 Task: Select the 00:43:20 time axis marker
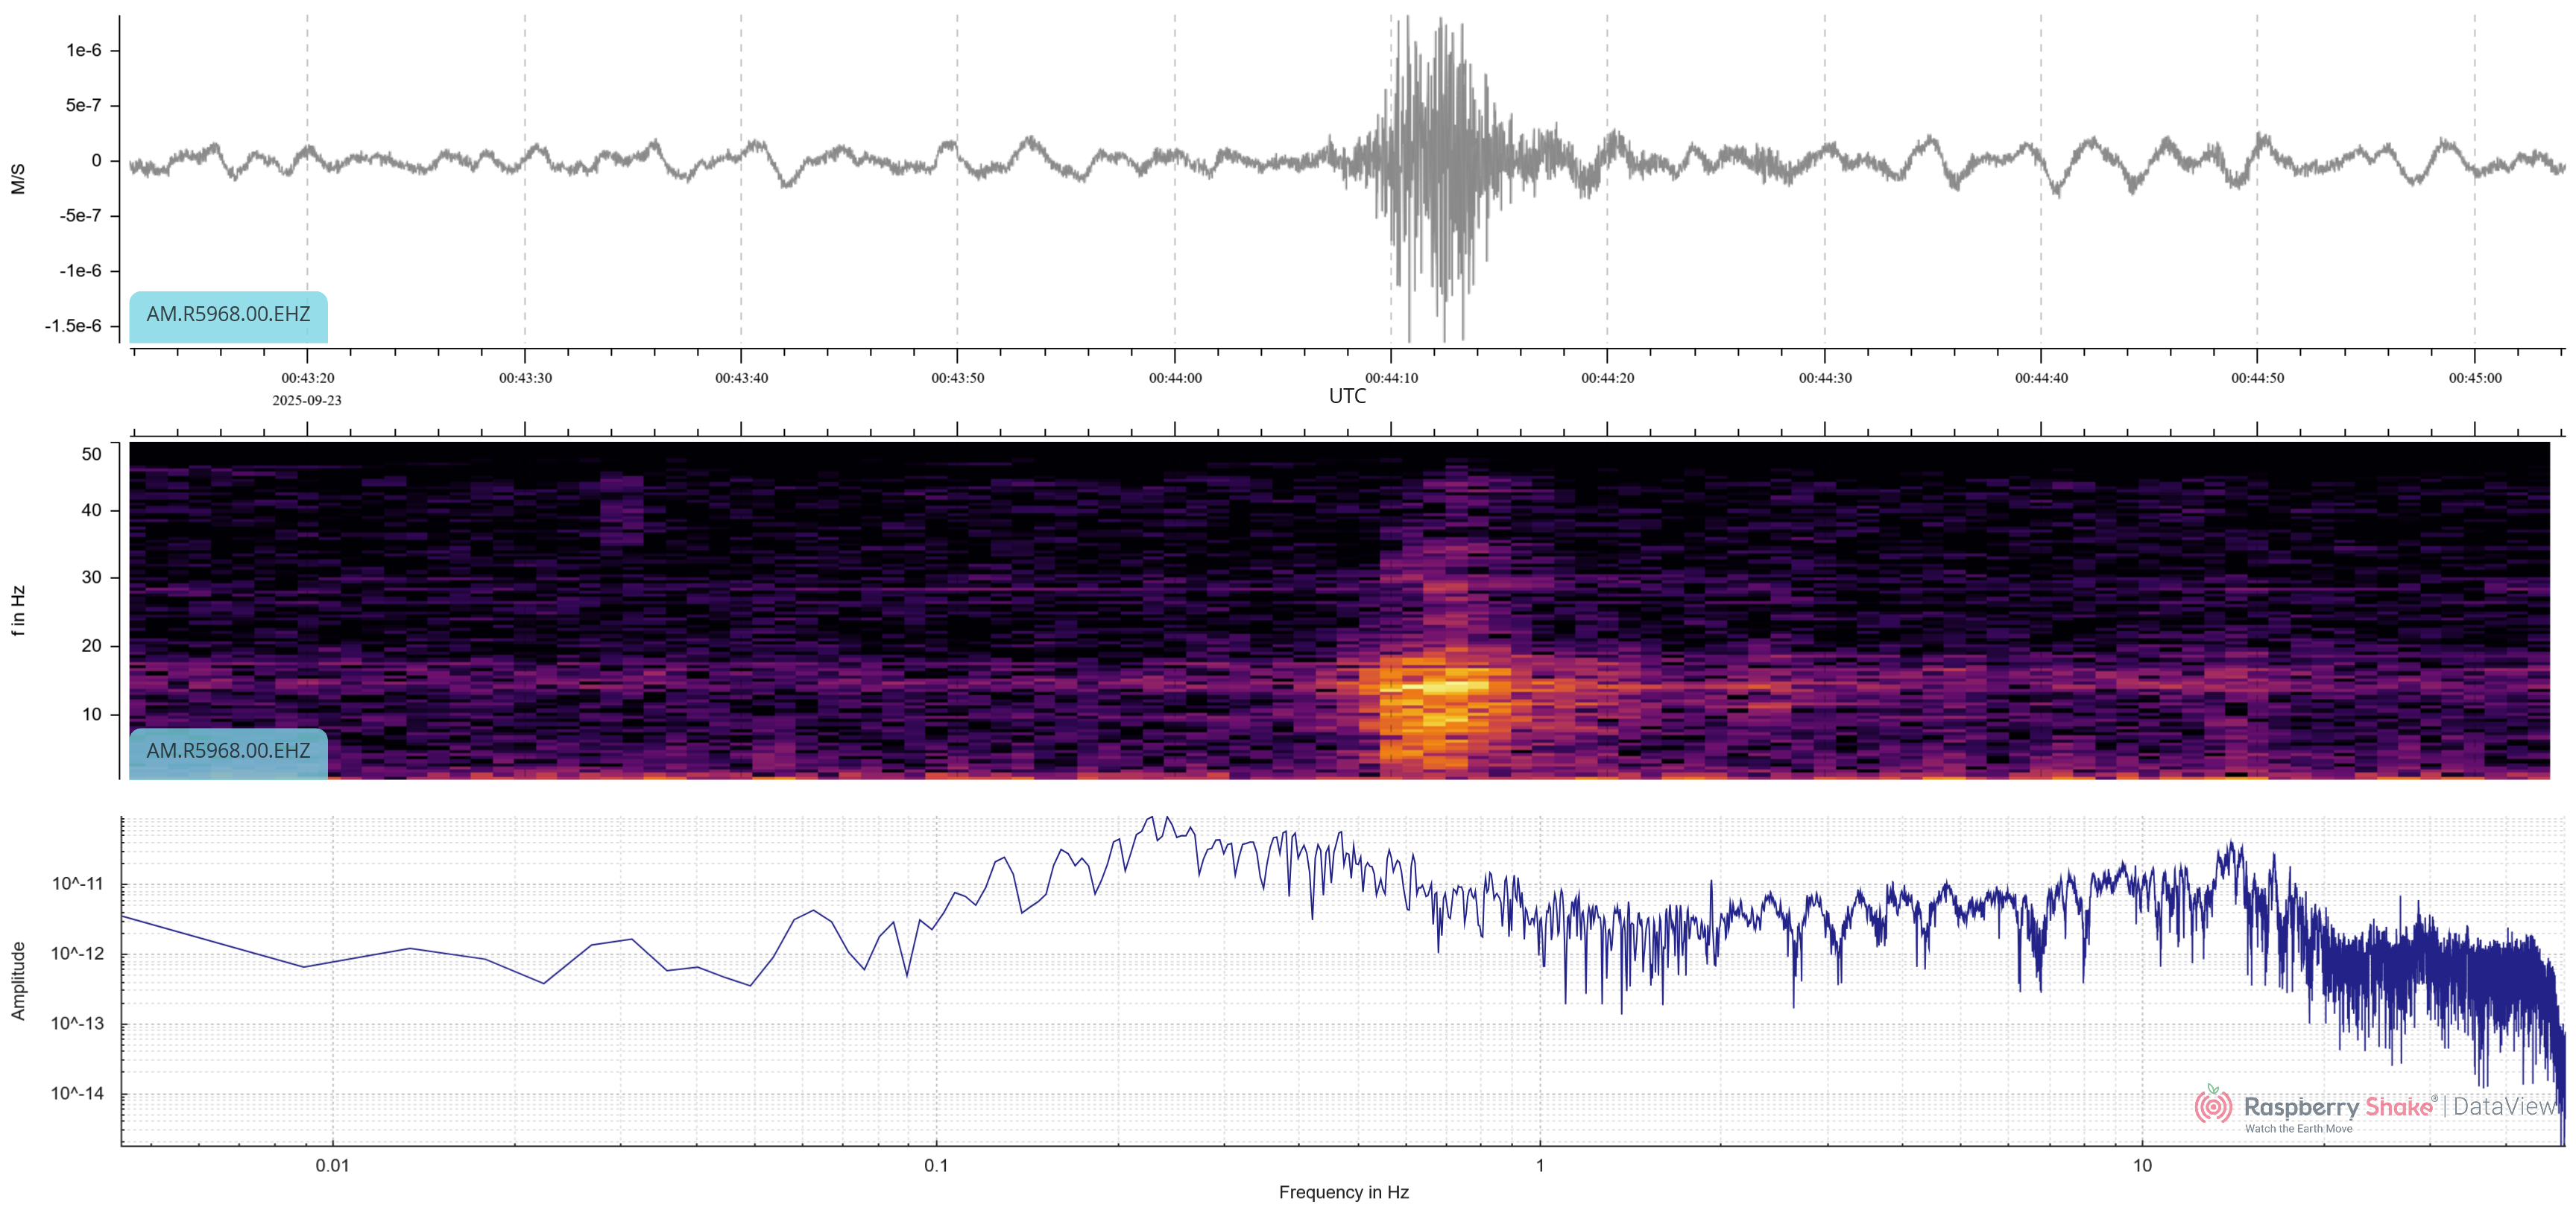tap(307, 378)
